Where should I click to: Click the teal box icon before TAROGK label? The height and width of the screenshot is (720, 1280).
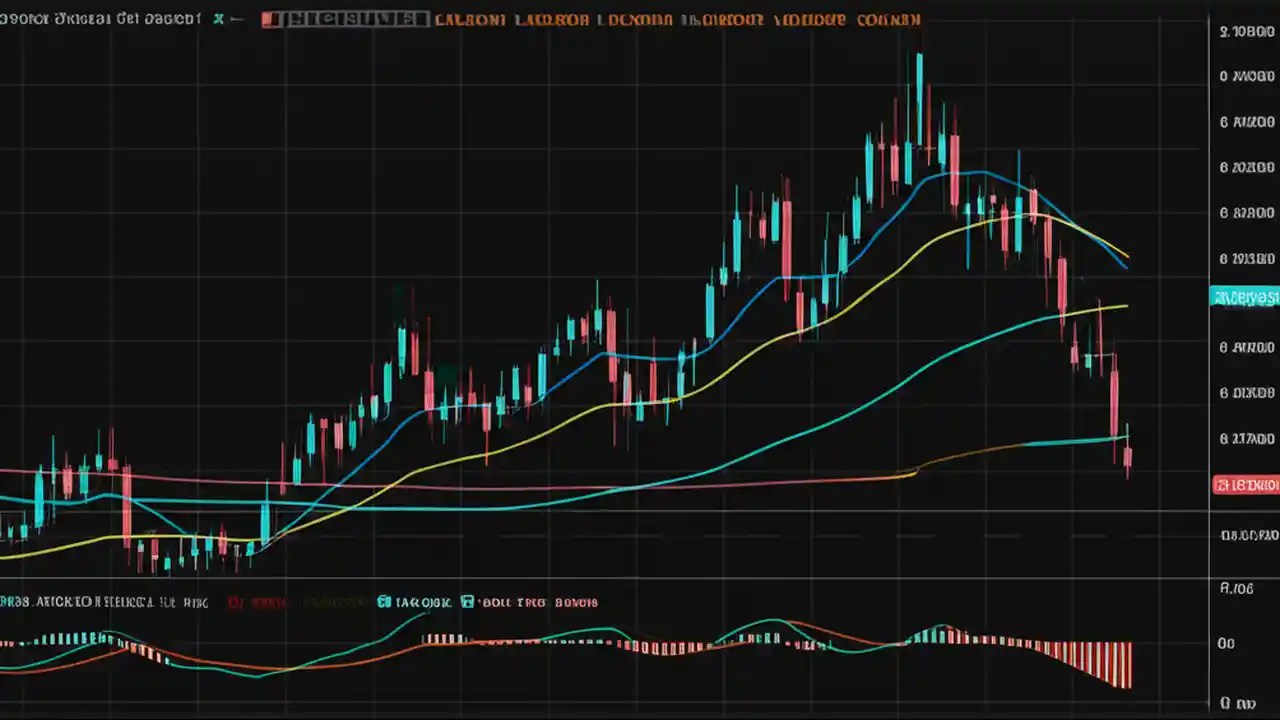click(384, 602)
